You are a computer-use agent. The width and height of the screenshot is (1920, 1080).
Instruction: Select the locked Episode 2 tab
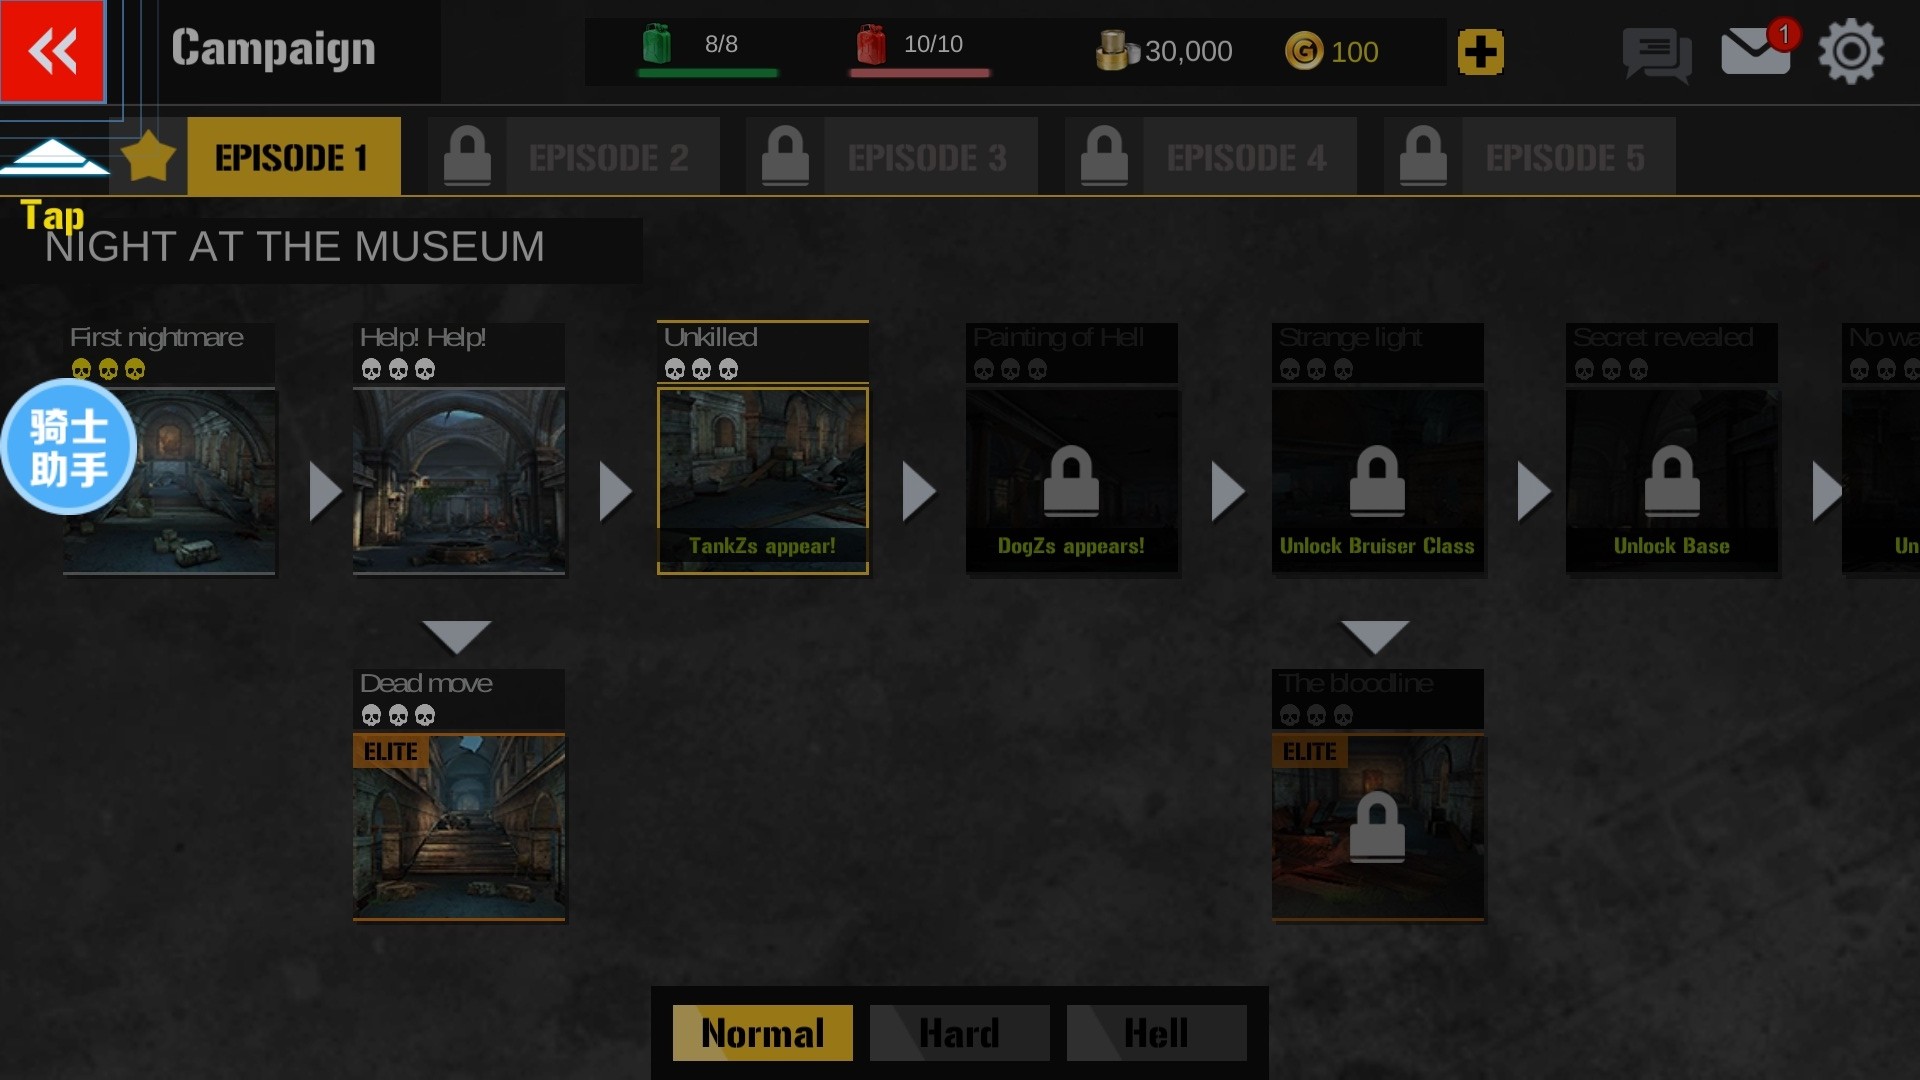click(x=574, y=157)
